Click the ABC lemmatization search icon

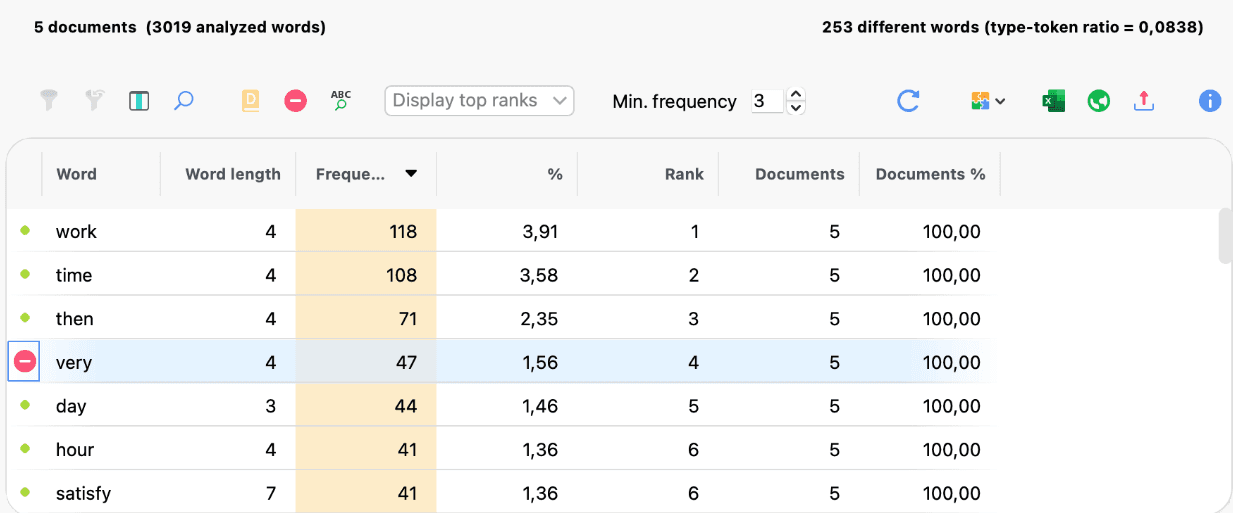341,100
